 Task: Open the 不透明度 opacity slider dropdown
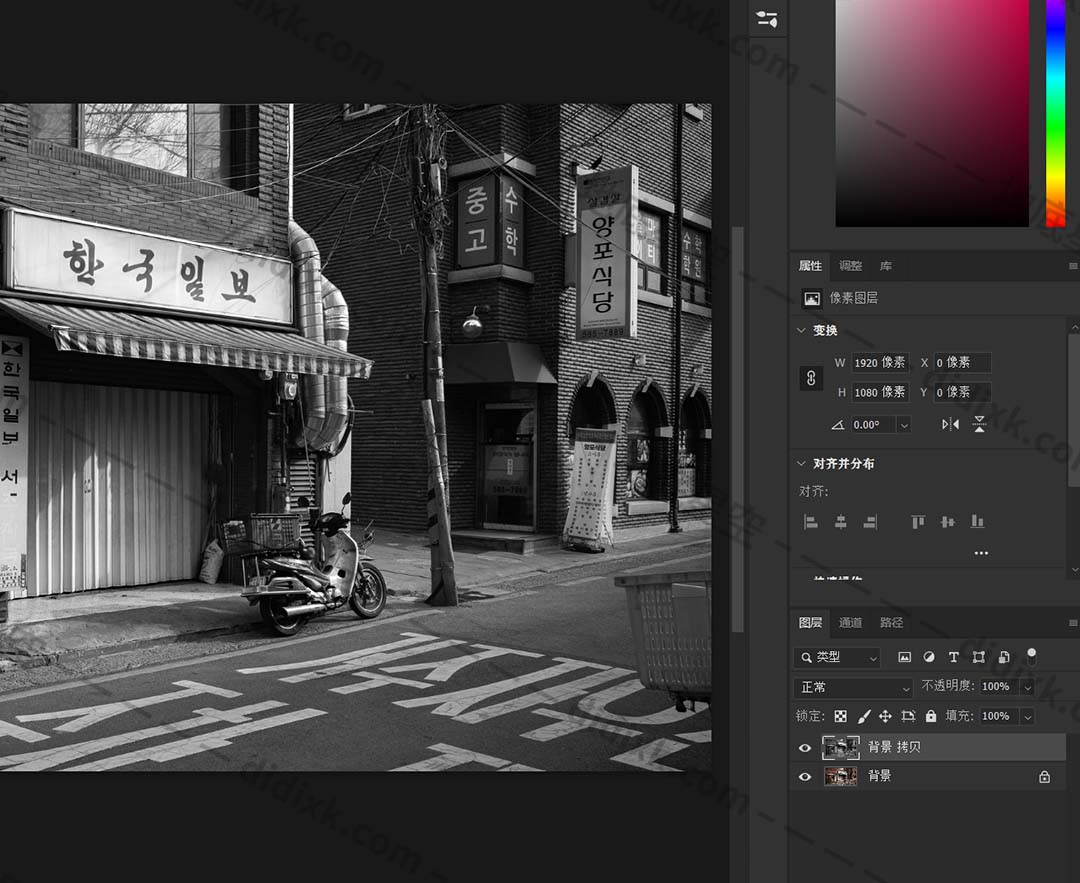(1028, 687)
